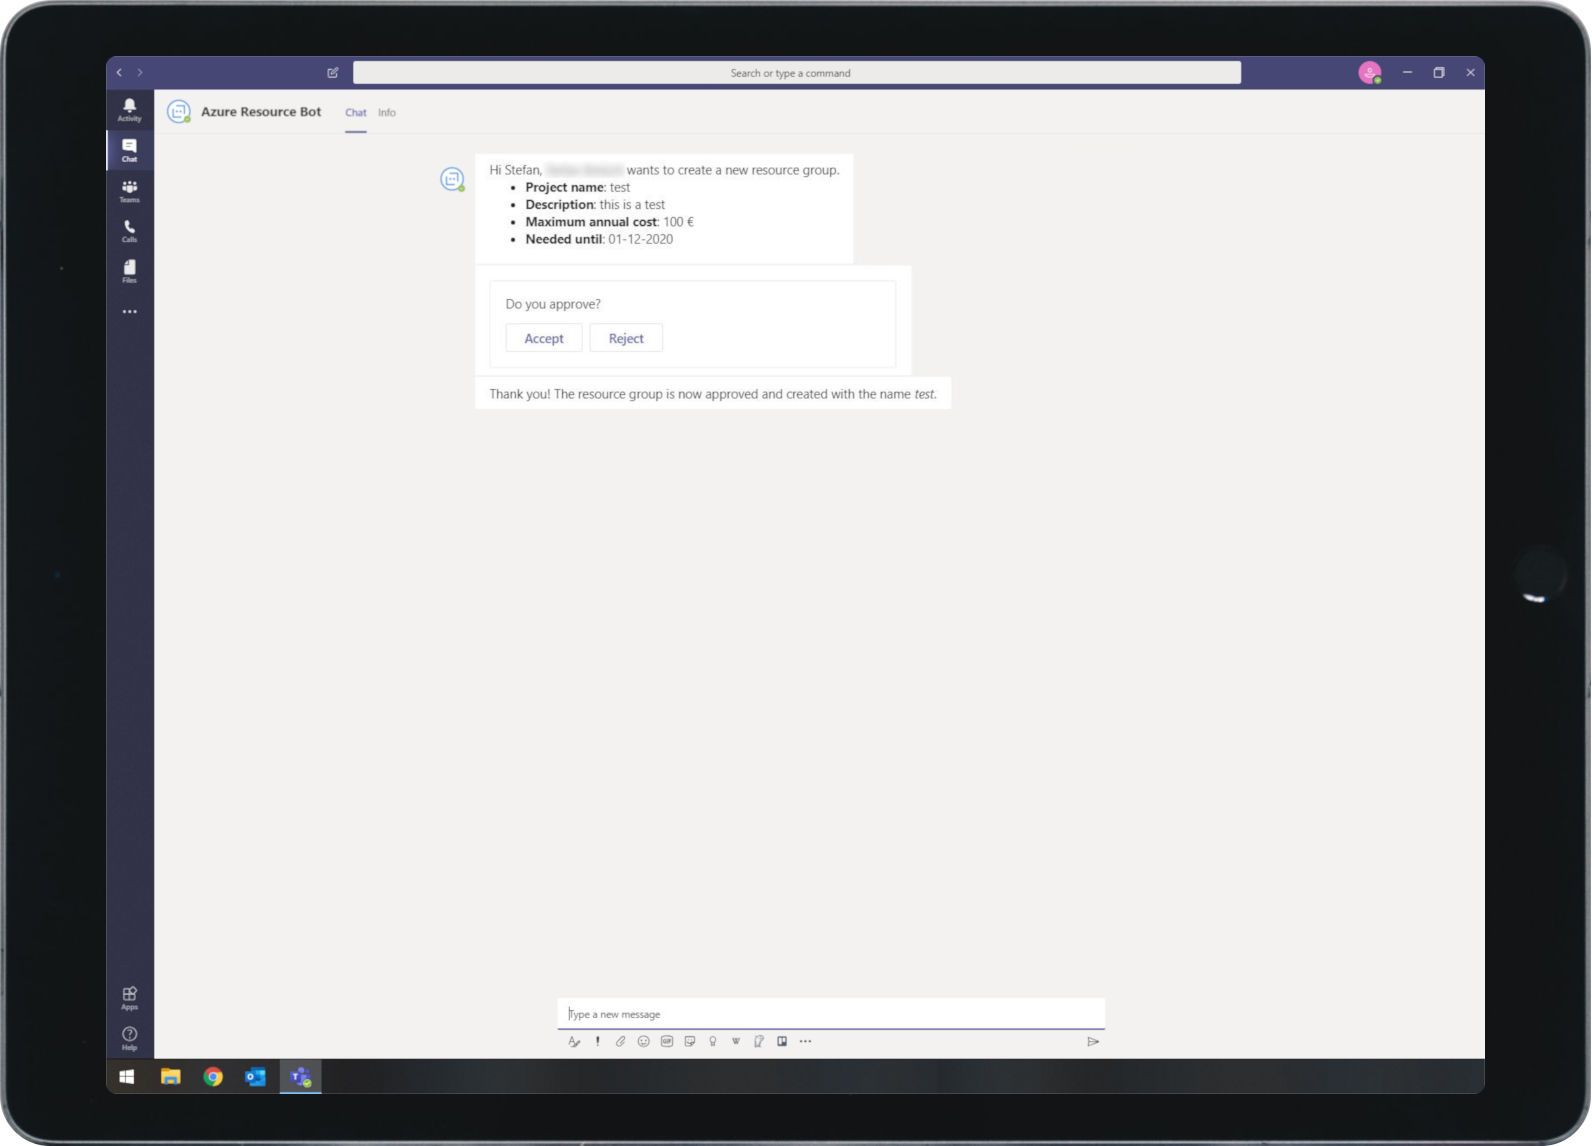Open the sticker picker icon

pyautogui.click(x=690, y=1041)
